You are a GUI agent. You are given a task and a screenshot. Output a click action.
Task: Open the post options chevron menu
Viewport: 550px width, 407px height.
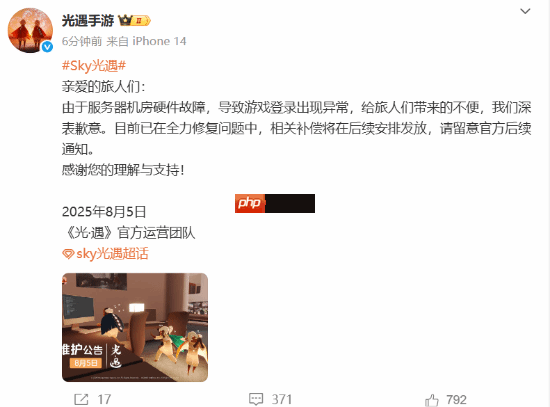click(525, 11)
